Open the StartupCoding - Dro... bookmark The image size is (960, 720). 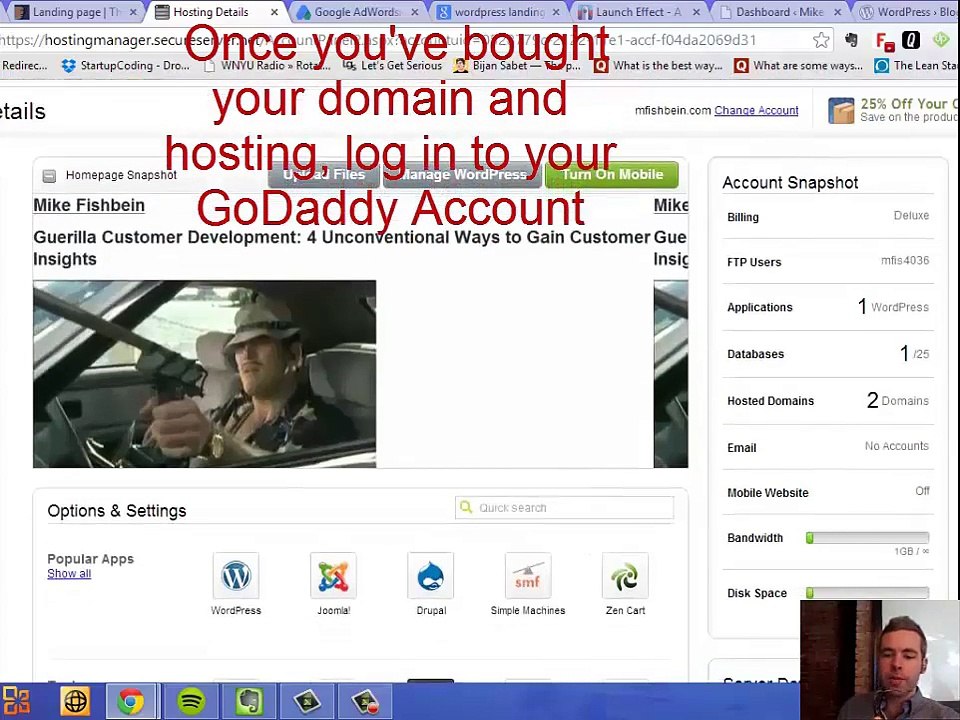tap(127, 66)
